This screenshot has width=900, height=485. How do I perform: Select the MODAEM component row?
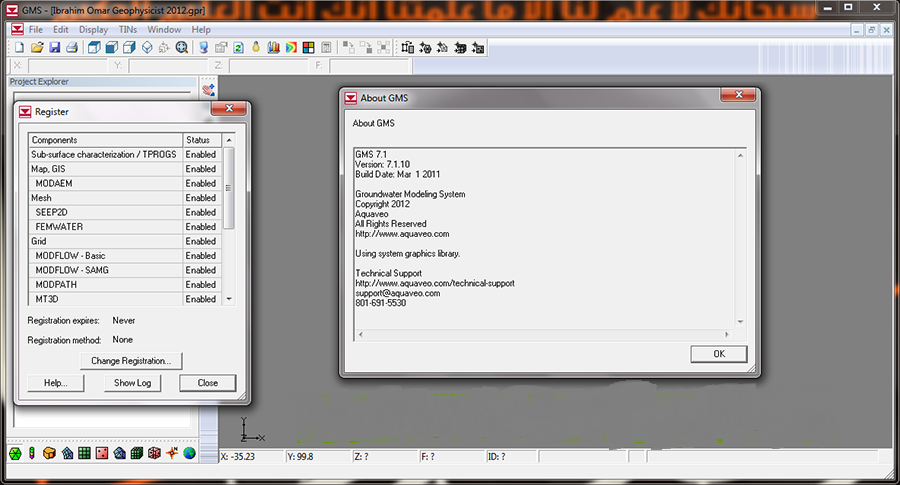125,183
